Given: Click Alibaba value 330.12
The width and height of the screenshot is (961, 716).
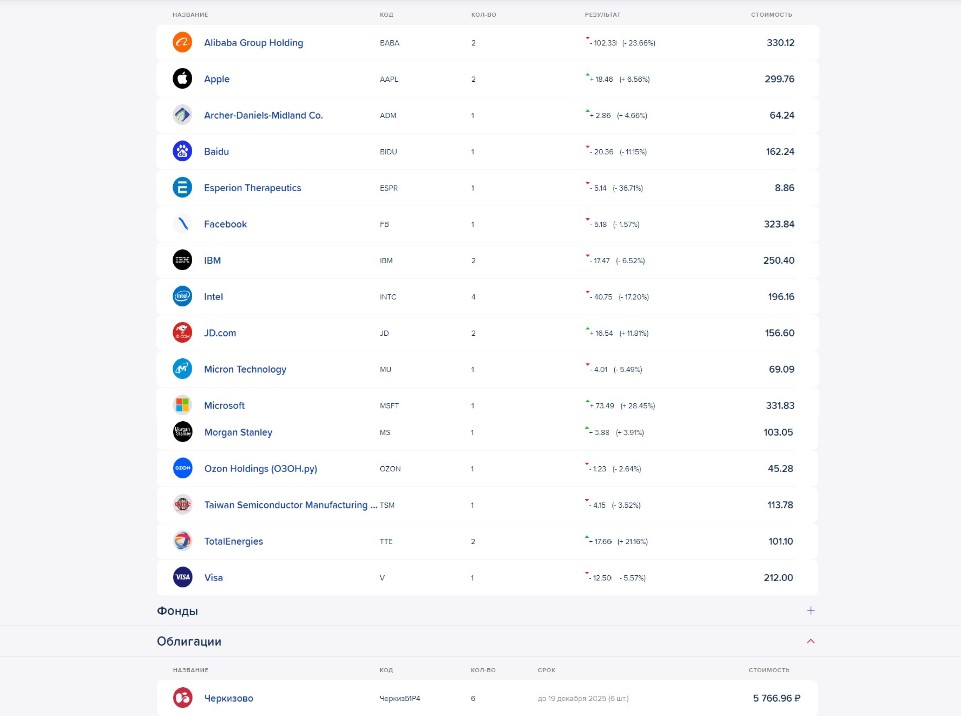Looking at the screenshot, I should click(x=780, y=43).
